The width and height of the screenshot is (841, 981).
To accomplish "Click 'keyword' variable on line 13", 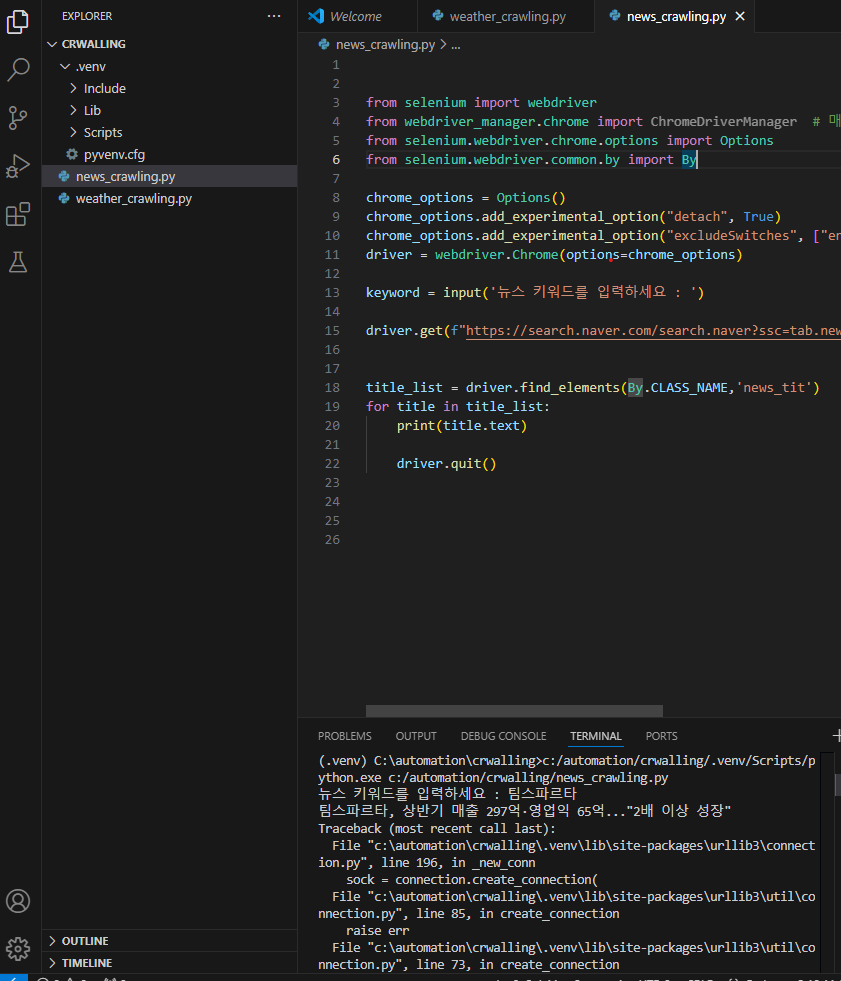I will [x=393, y=293].
